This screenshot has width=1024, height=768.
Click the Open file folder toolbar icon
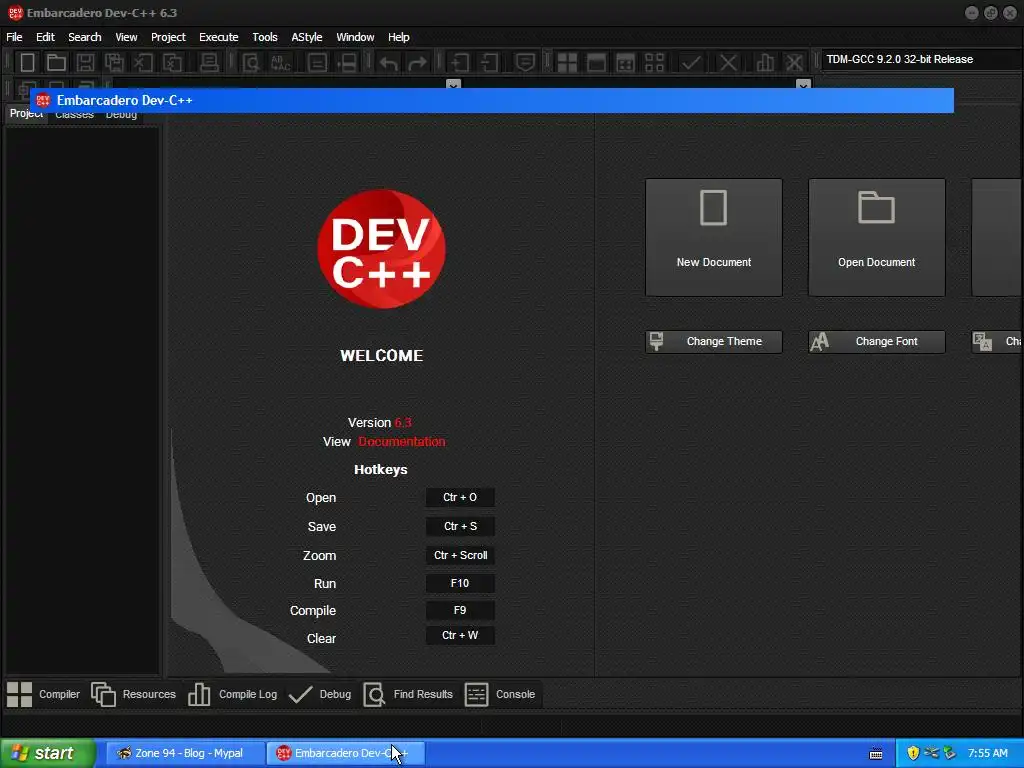click(x=56, y=63)
